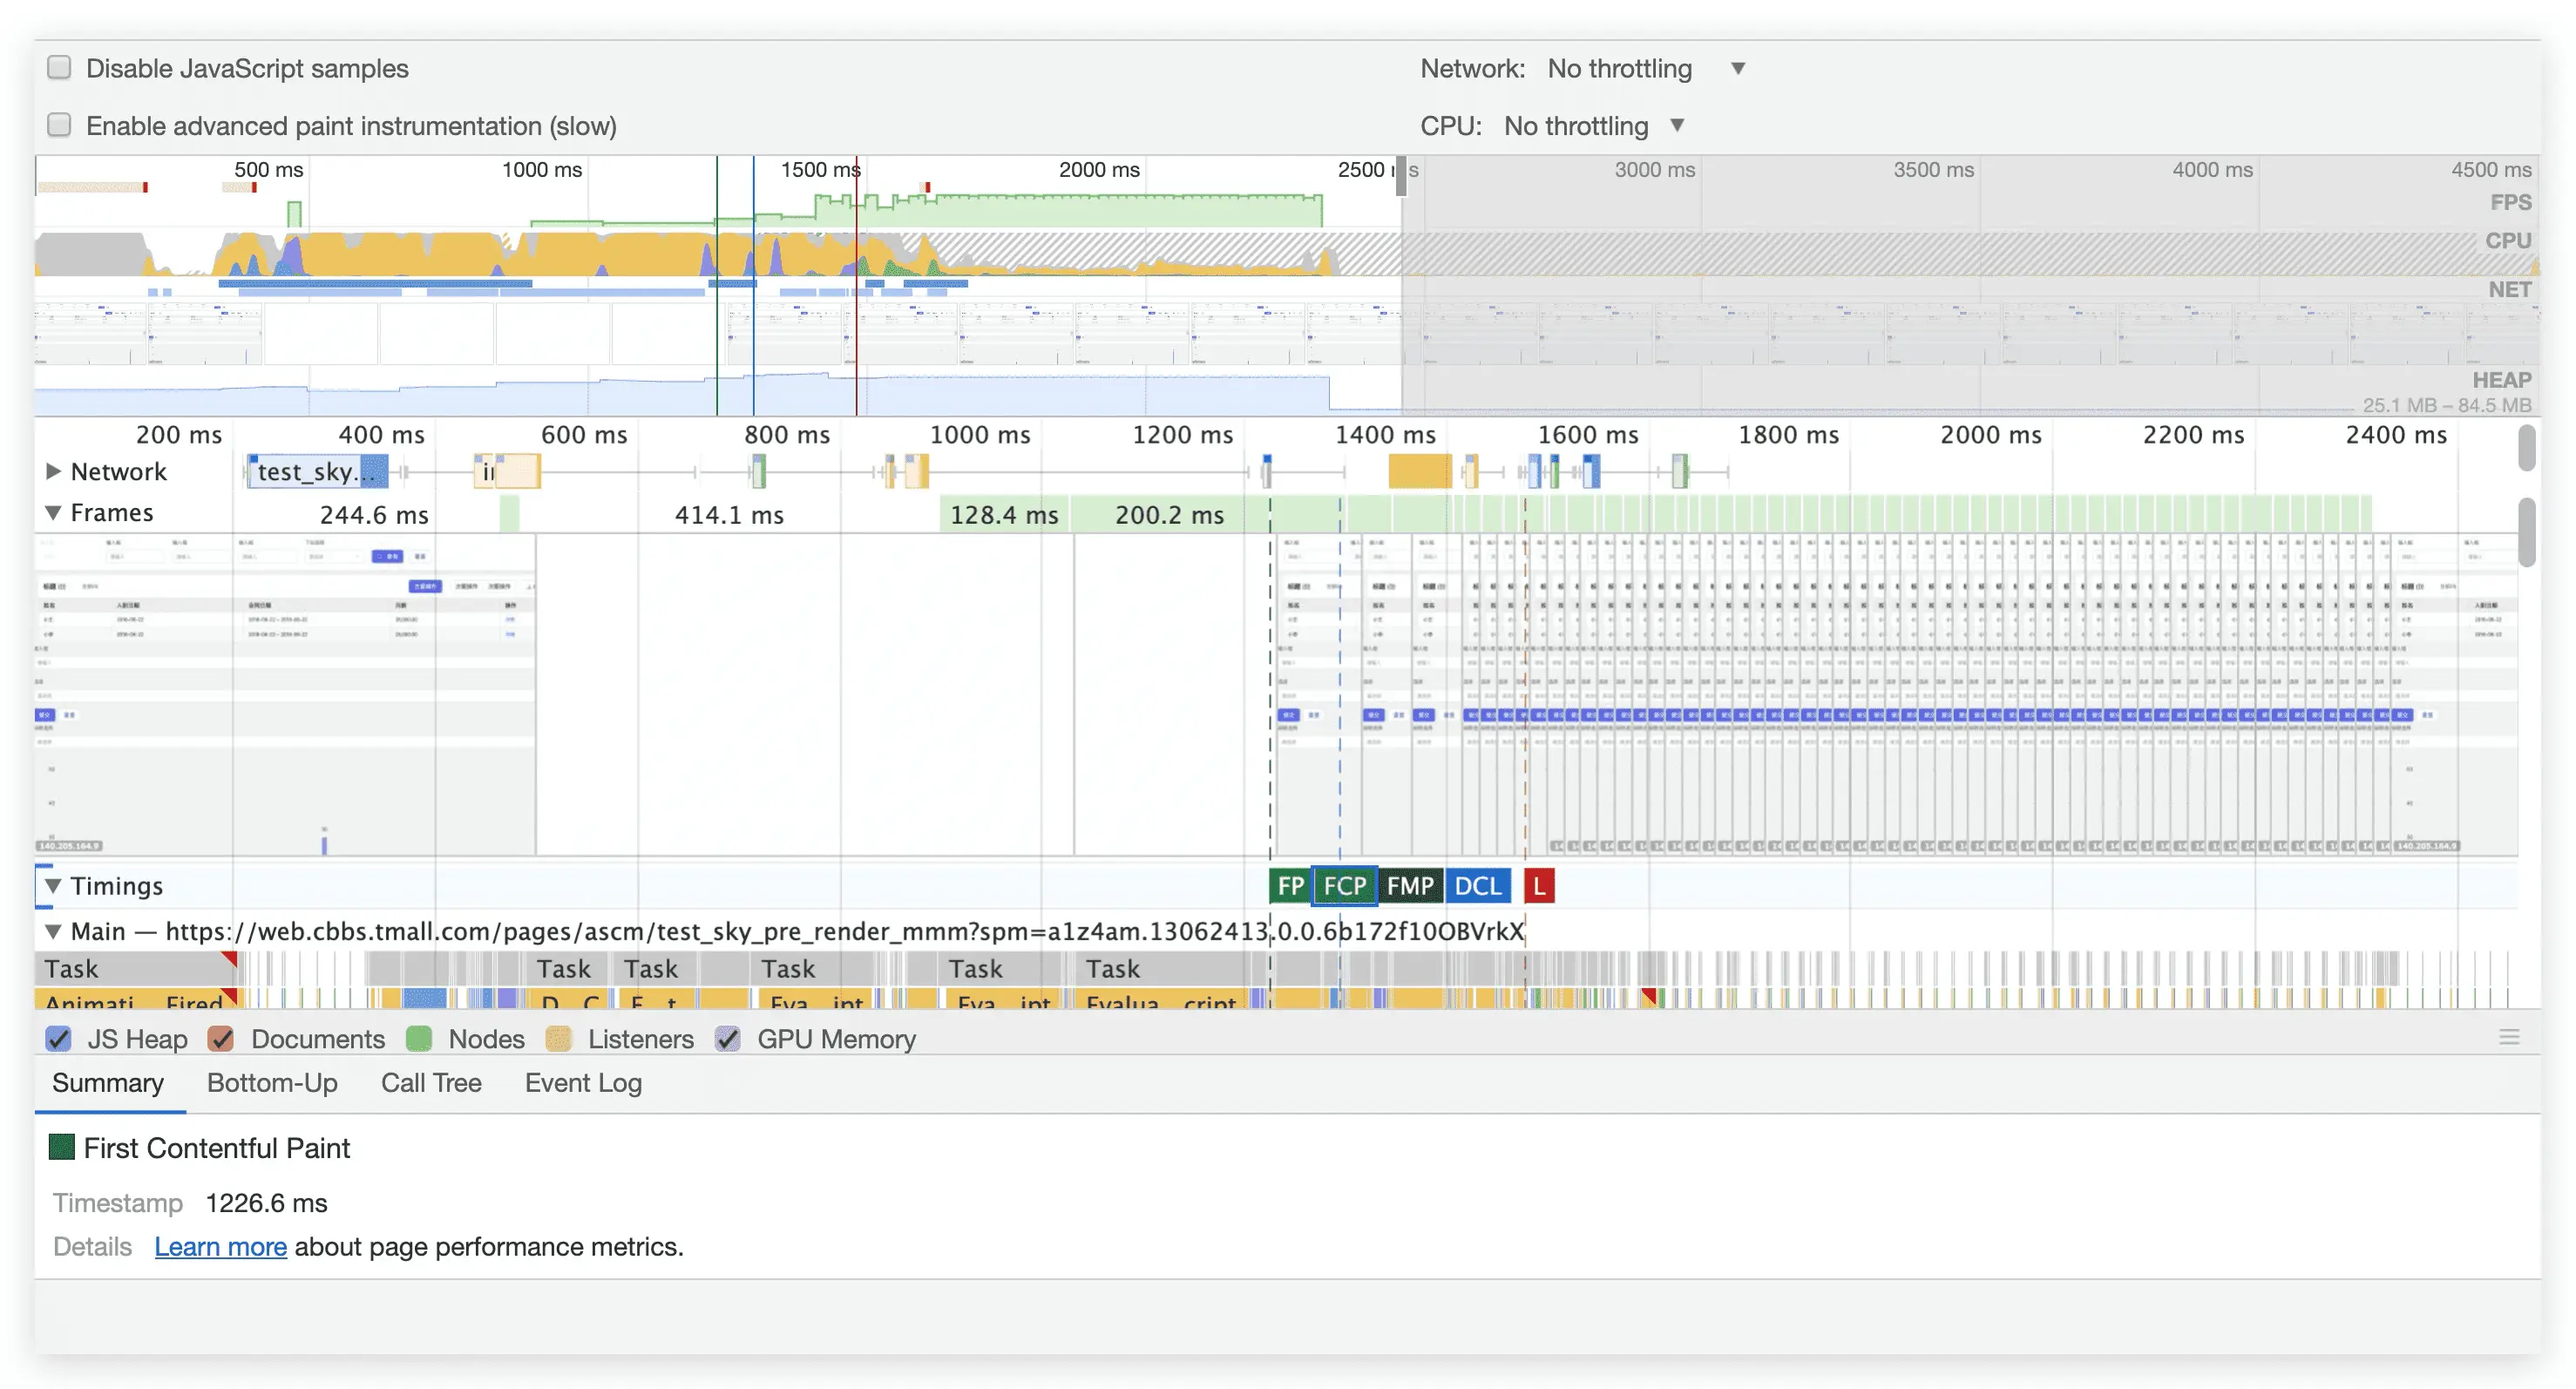Viewport: 2576px width, 1389px height.
Task: Click the red L load marker
Action: [1538, 886]
